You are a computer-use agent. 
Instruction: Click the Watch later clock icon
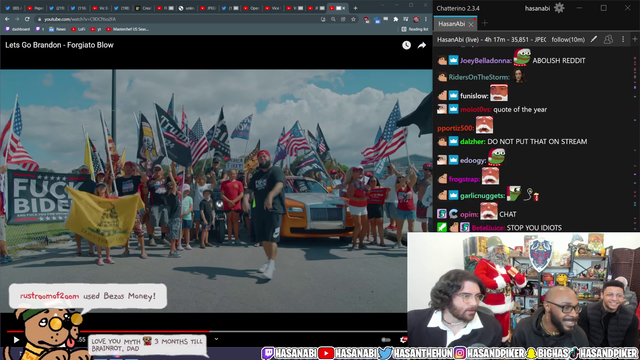[406, 45]
